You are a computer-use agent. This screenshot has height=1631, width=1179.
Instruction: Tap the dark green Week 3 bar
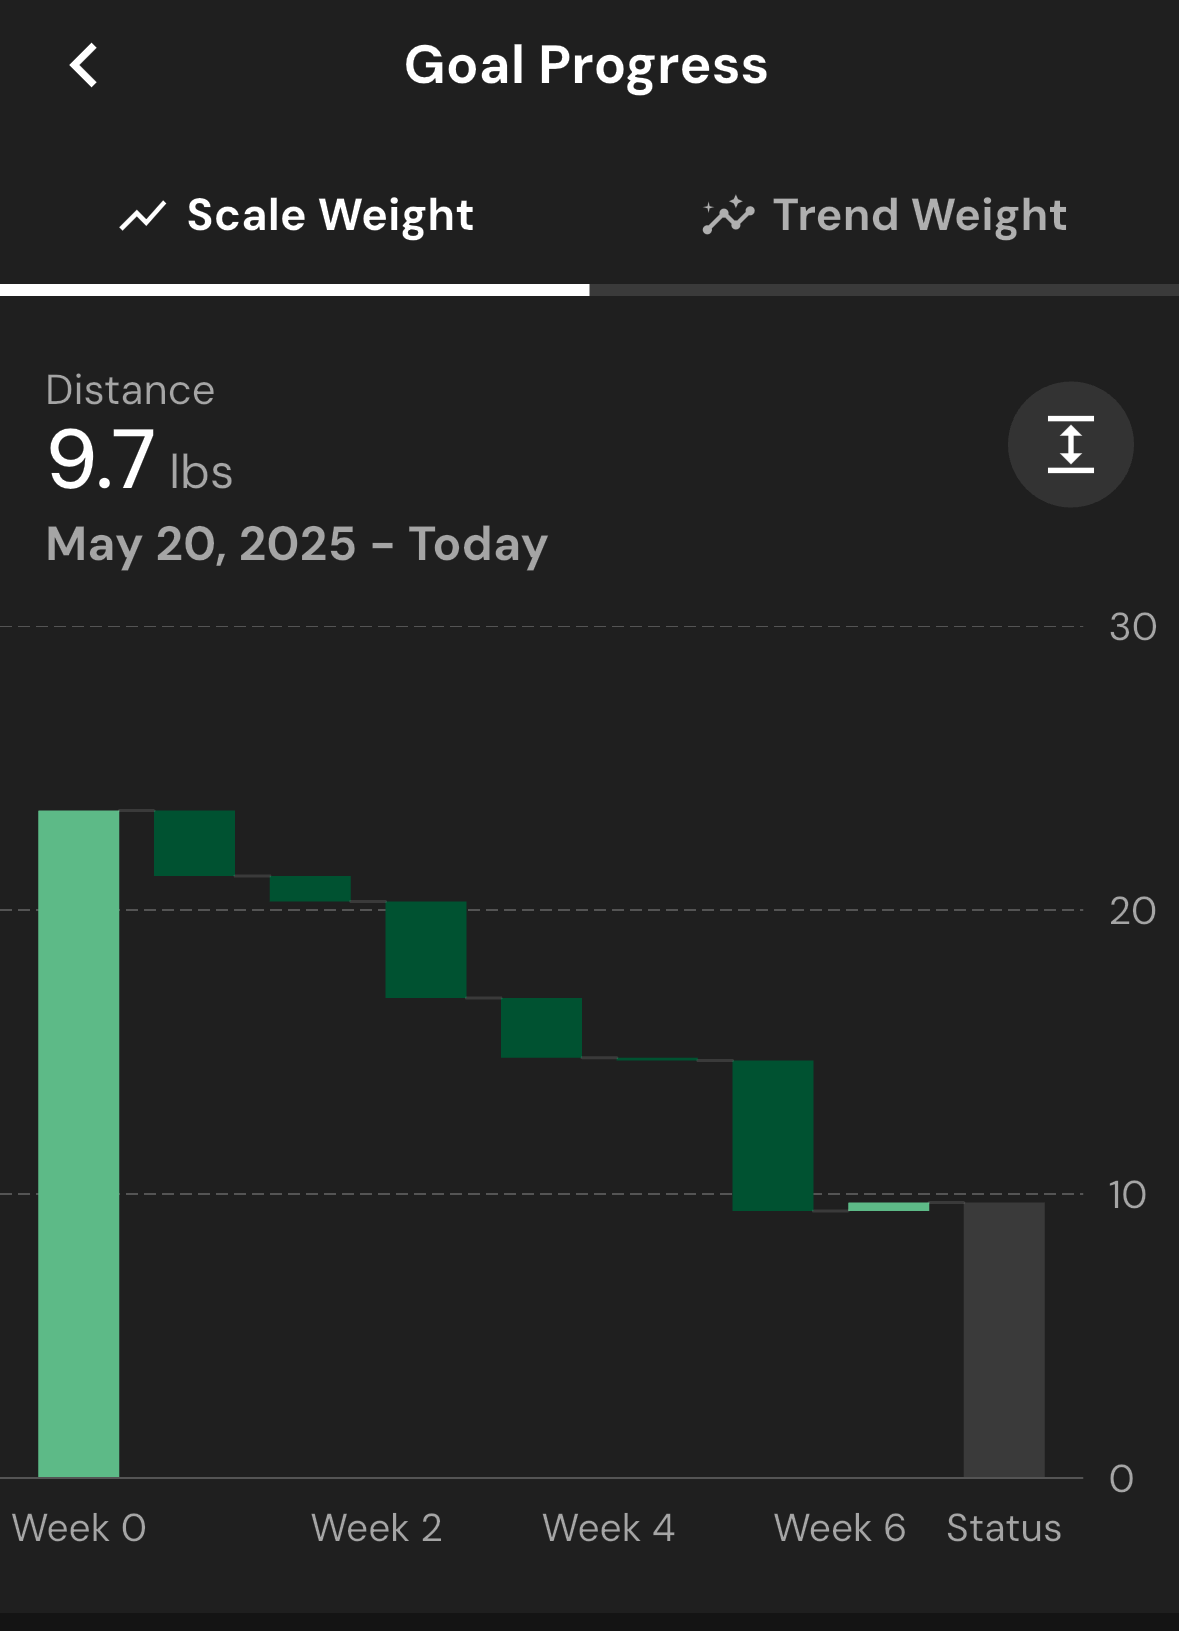(x=426, y=949)
